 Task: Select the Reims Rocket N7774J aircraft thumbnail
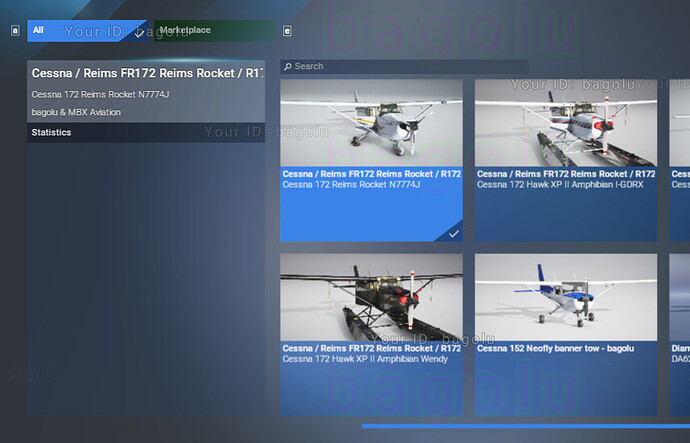371,123
